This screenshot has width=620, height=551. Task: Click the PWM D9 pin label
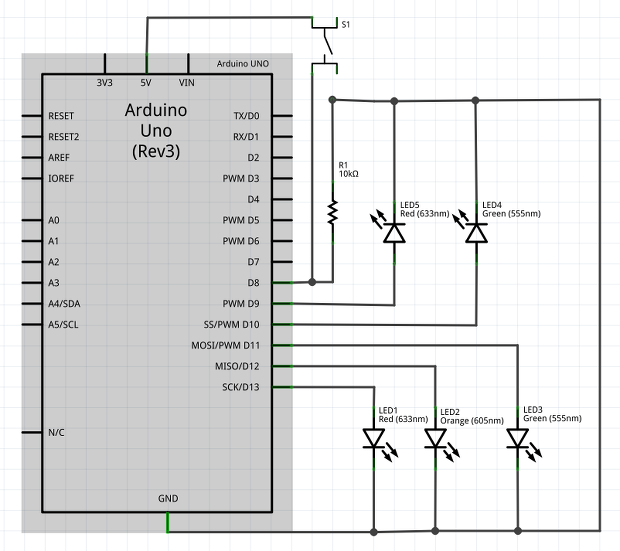[x=241, y=304]
